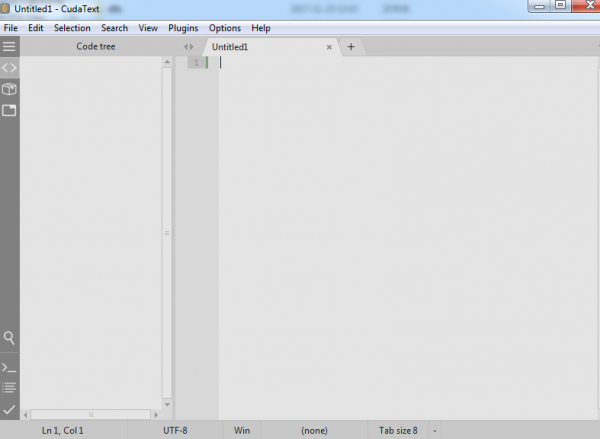600x439 pixels.
Task: Click the CudaText app icon in title bar
Action: point(5,8)
